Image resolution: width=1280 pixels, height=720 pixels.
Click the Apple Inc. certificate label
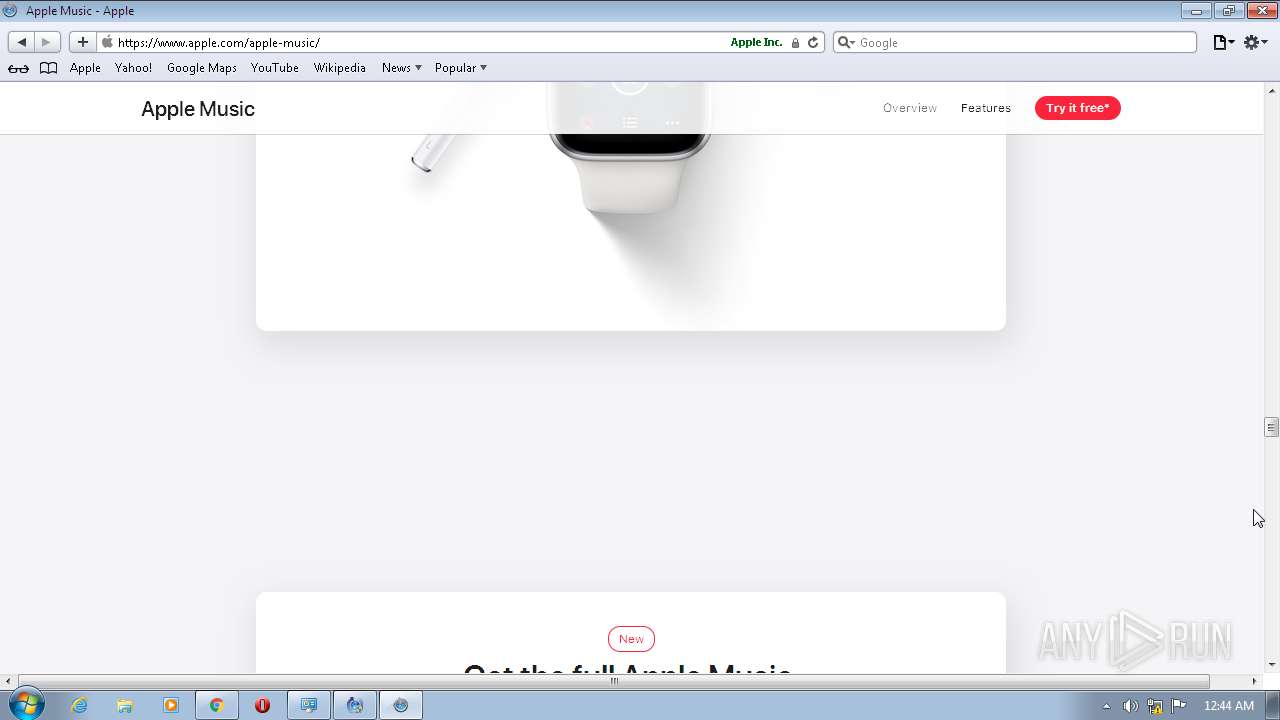[756, 43]
